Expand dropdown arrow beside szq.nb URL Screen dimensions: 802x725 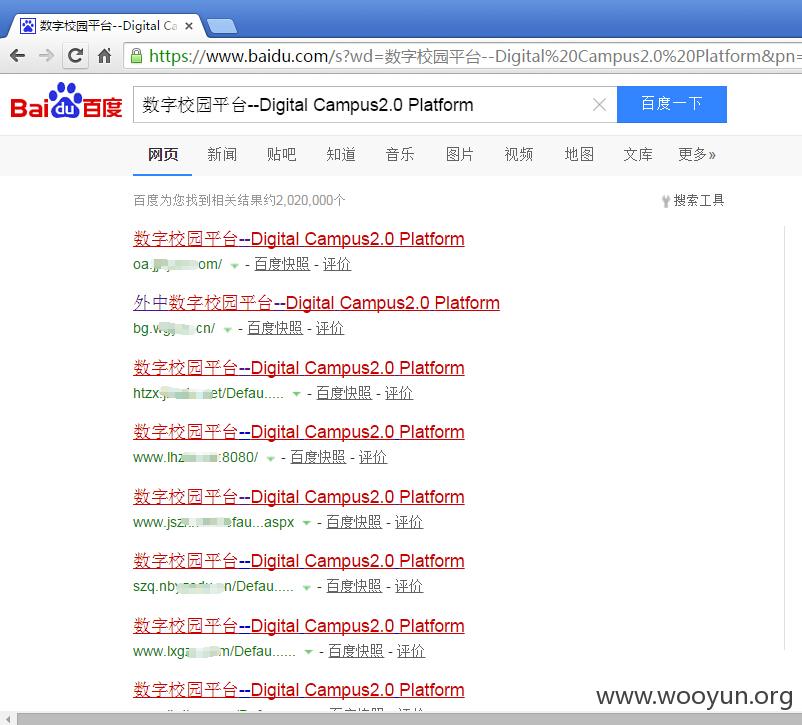306,587
